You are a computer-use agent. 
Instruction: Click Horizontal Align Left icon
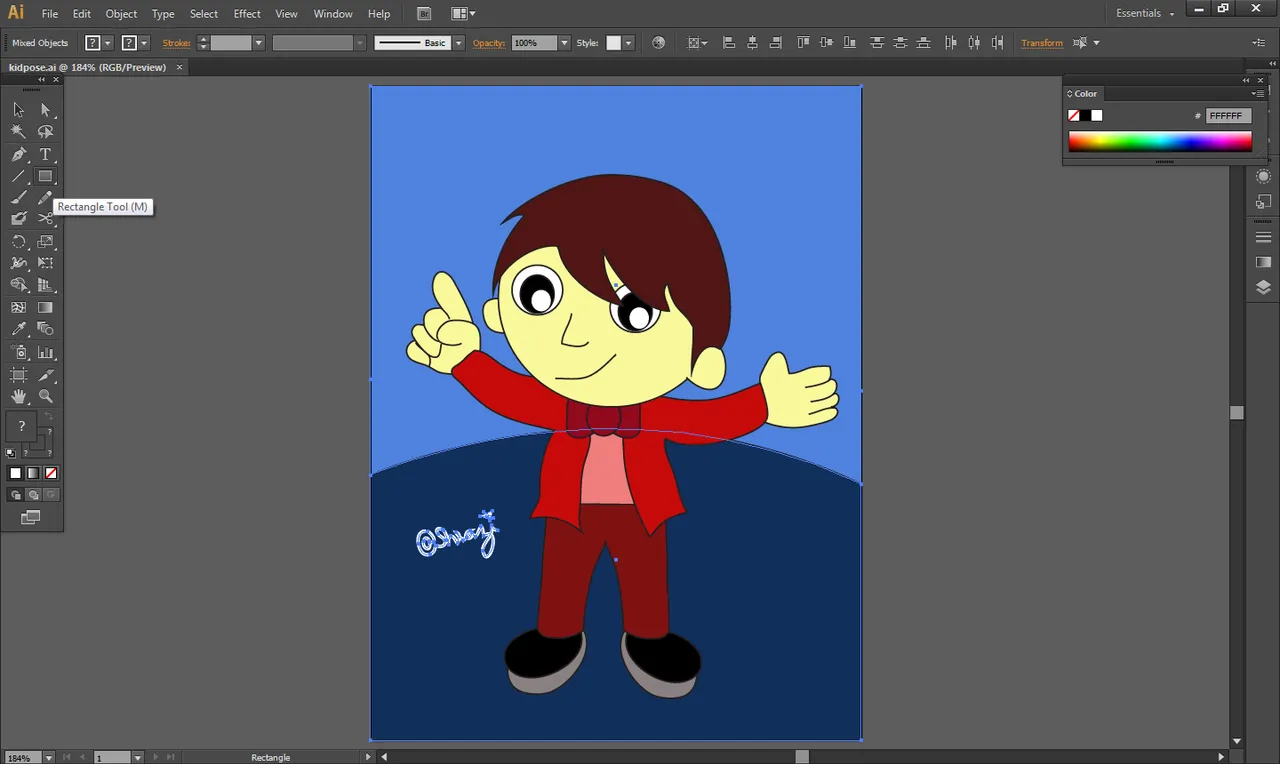pyautogui.click(x=729, y=43)
